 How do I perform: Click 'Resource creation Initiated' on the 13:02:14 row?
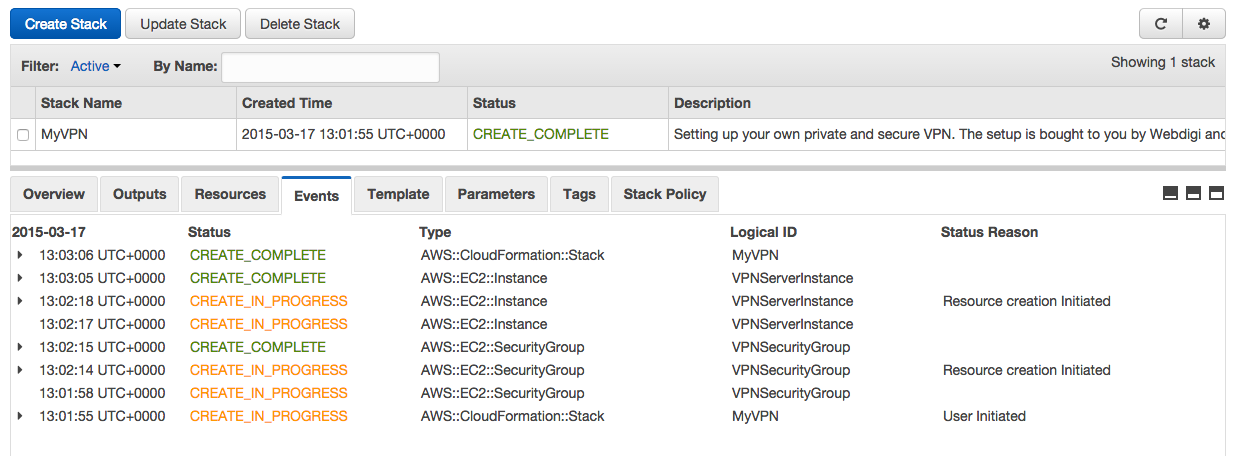(x=1027, y=370)
